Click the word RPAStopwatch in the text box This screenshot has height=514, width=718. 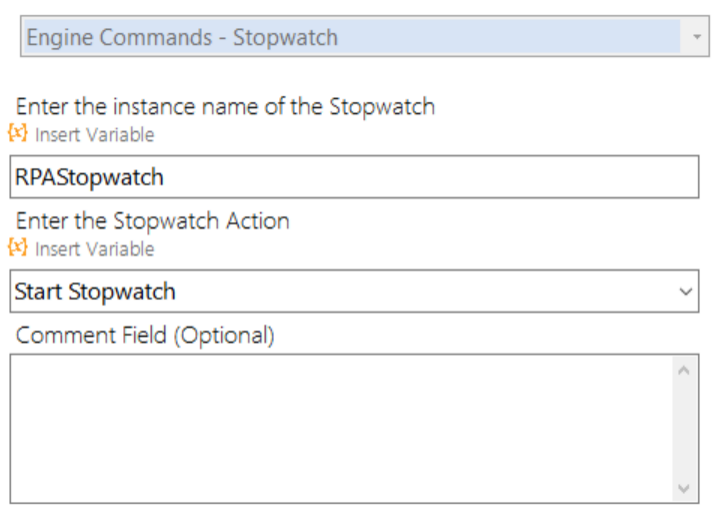89,178
